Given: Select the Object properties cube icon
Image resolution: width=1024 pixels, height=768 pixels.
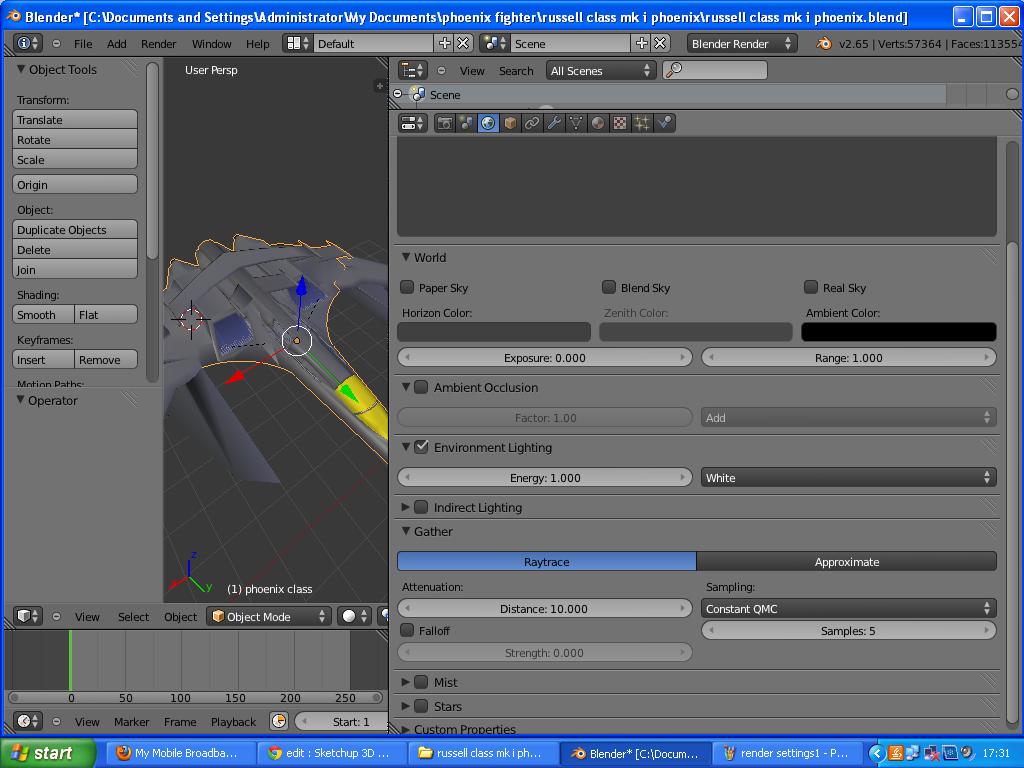Looking at the screenshot, I should point(509,122).
